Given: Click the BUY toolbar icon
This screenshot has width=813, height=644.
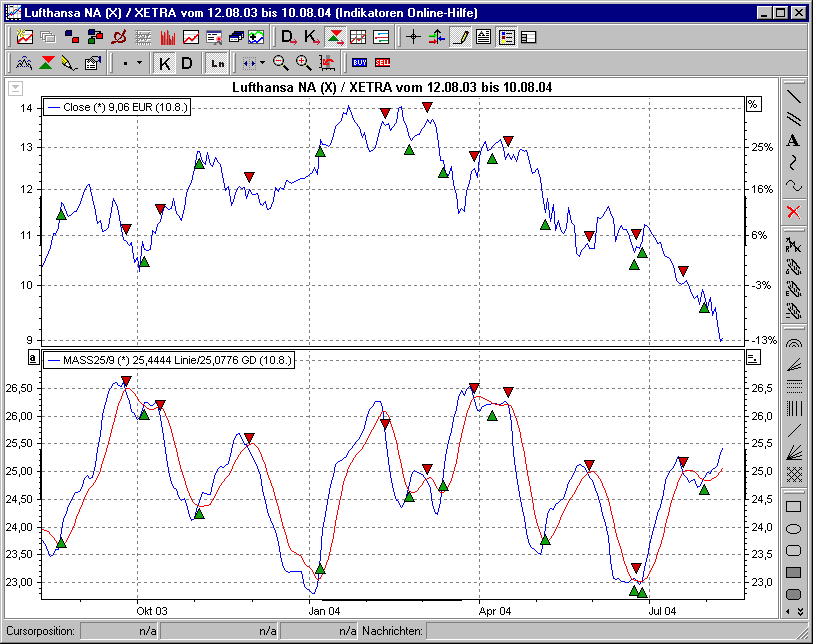Looking at the screenshot, I should (x=359, y=62).
